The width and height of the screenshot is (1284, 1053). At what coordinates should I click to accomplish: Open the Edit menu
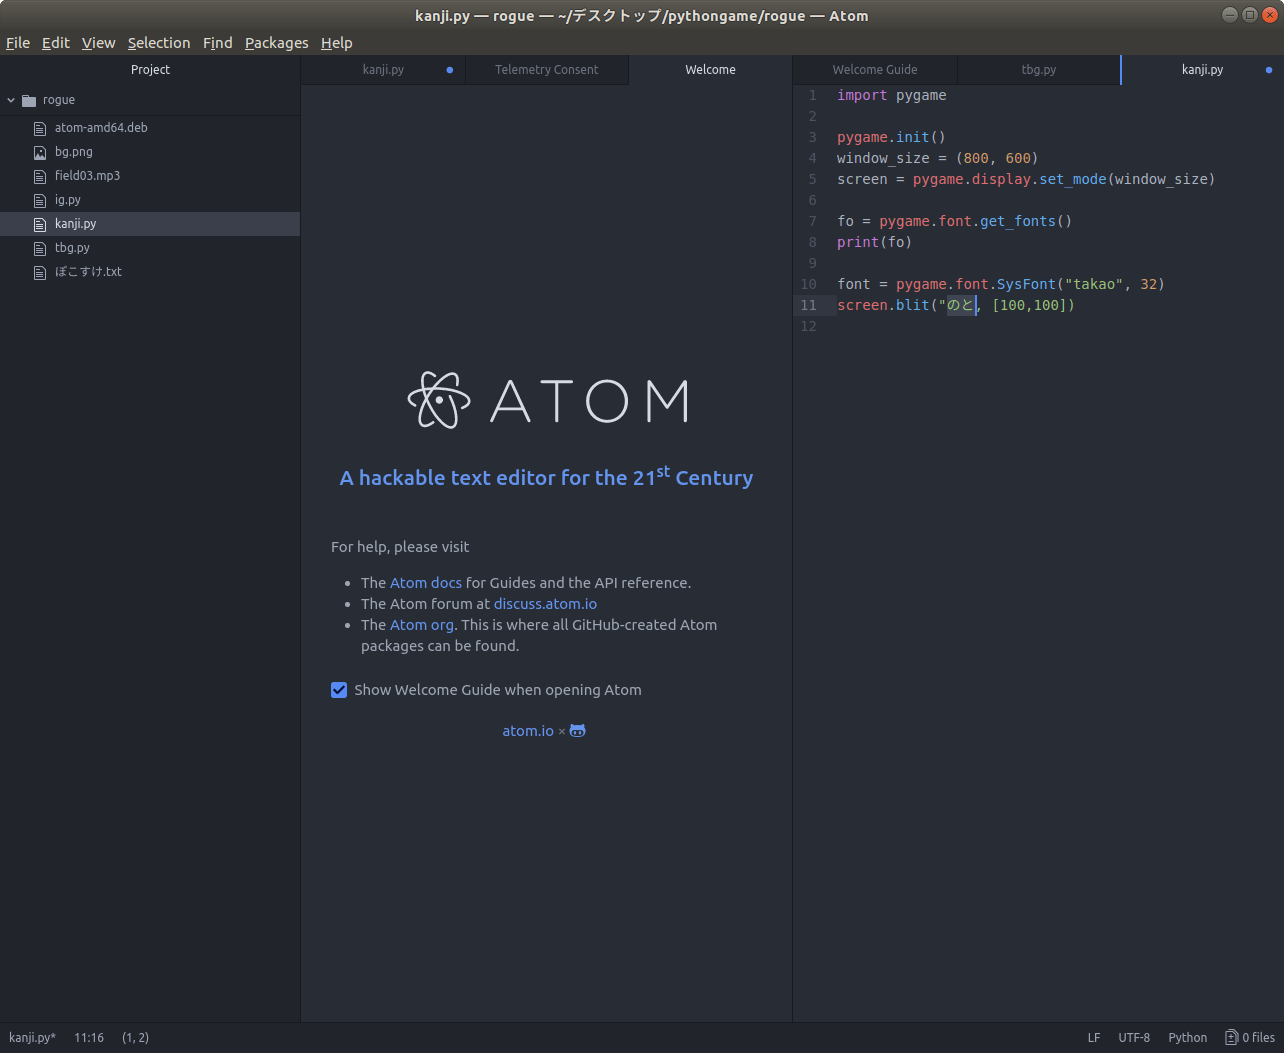[56, 43]
